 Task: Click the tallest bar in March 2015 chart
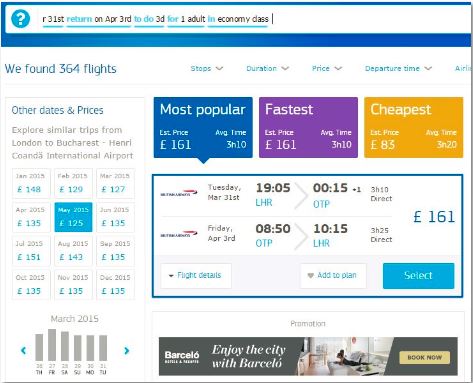52,345
